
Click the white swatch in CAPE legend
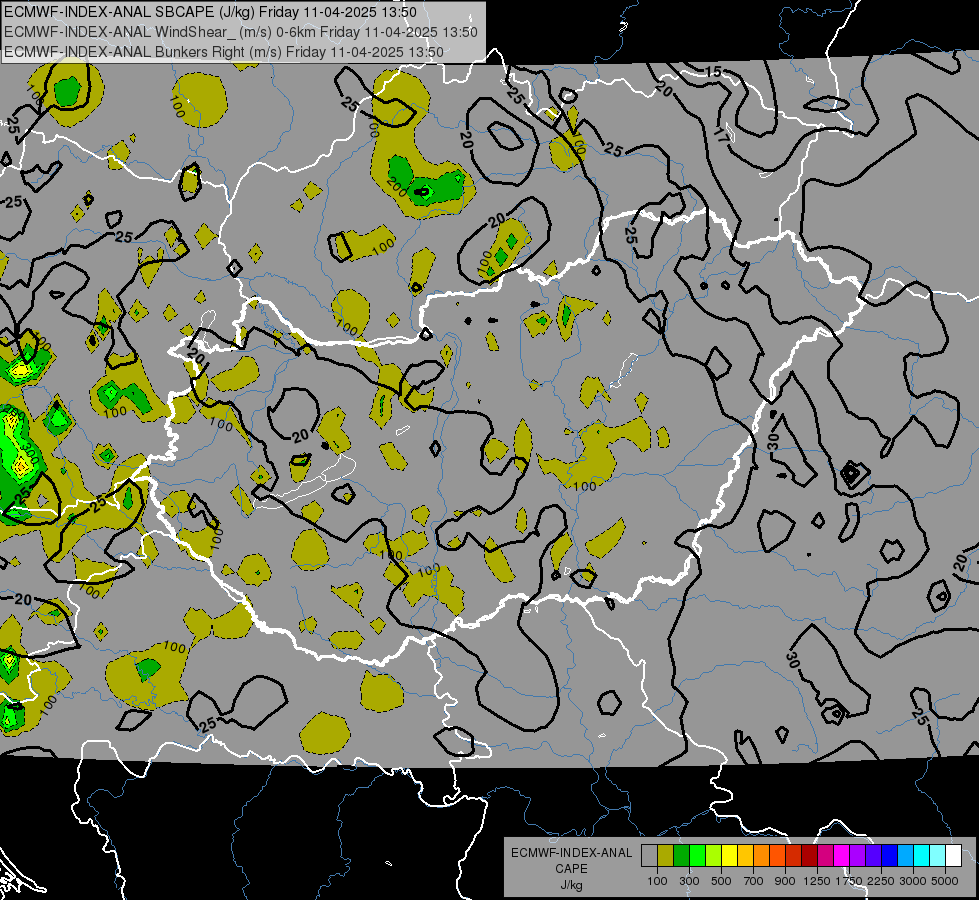954,856
